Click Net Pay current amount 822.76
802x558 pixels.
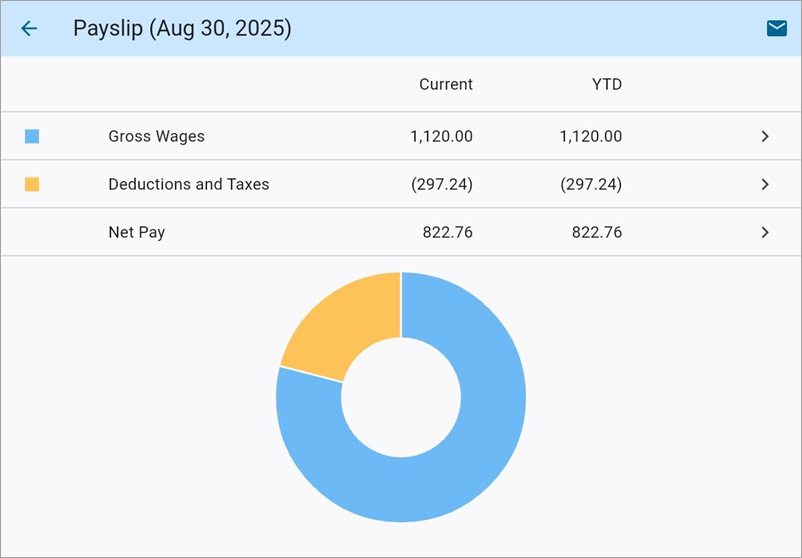pos(447,232)
